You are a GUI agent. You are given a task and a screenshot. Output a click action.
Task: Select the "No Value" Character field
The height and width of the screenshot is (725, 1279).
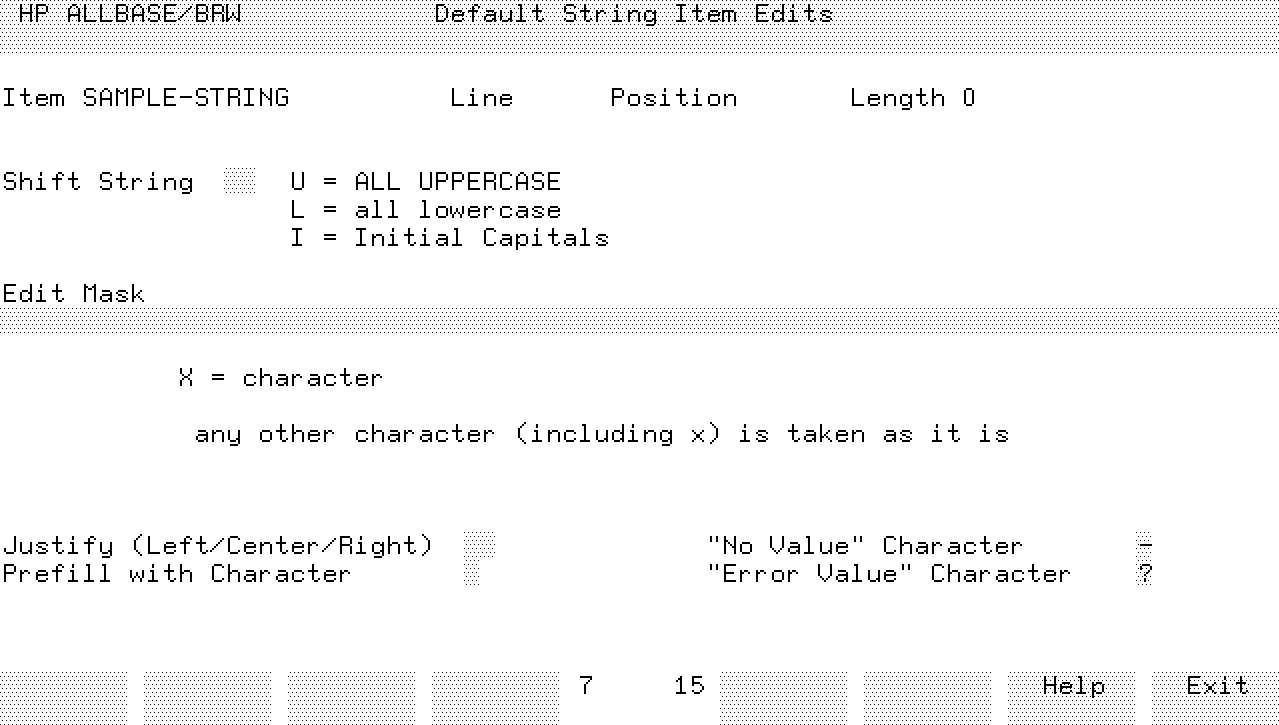1145,546
